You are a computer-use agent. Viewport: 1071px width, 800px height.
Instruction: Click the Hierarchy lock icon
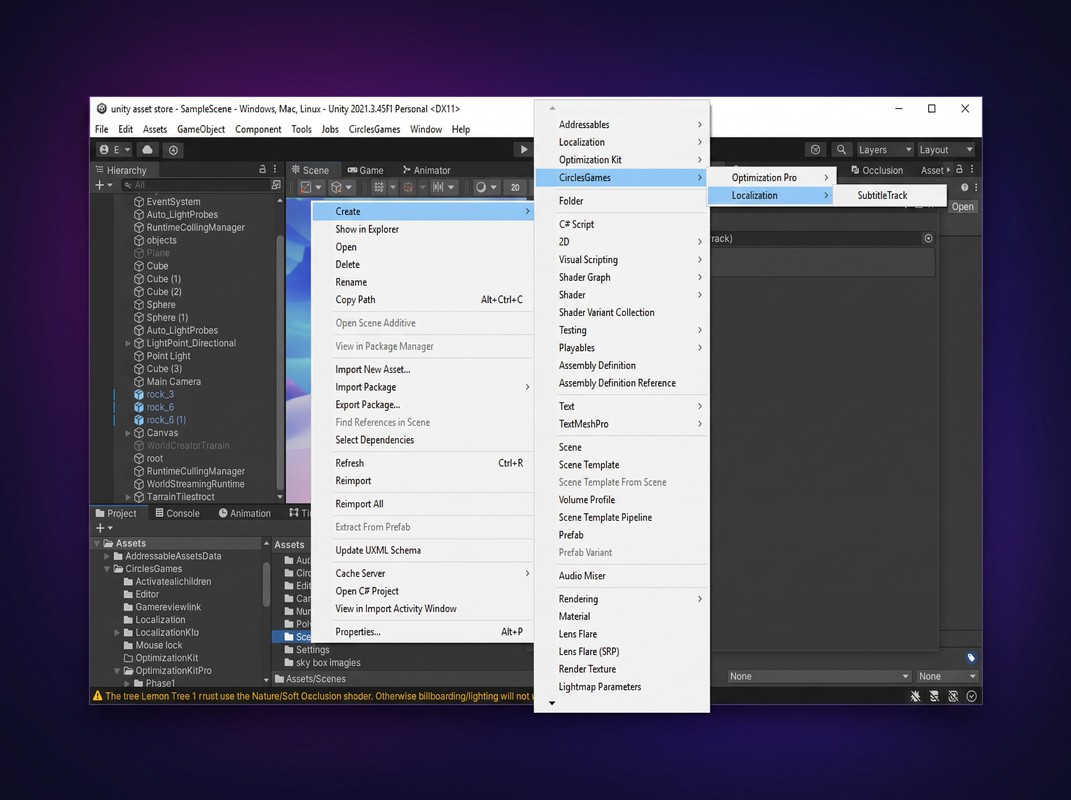point(262,169)
